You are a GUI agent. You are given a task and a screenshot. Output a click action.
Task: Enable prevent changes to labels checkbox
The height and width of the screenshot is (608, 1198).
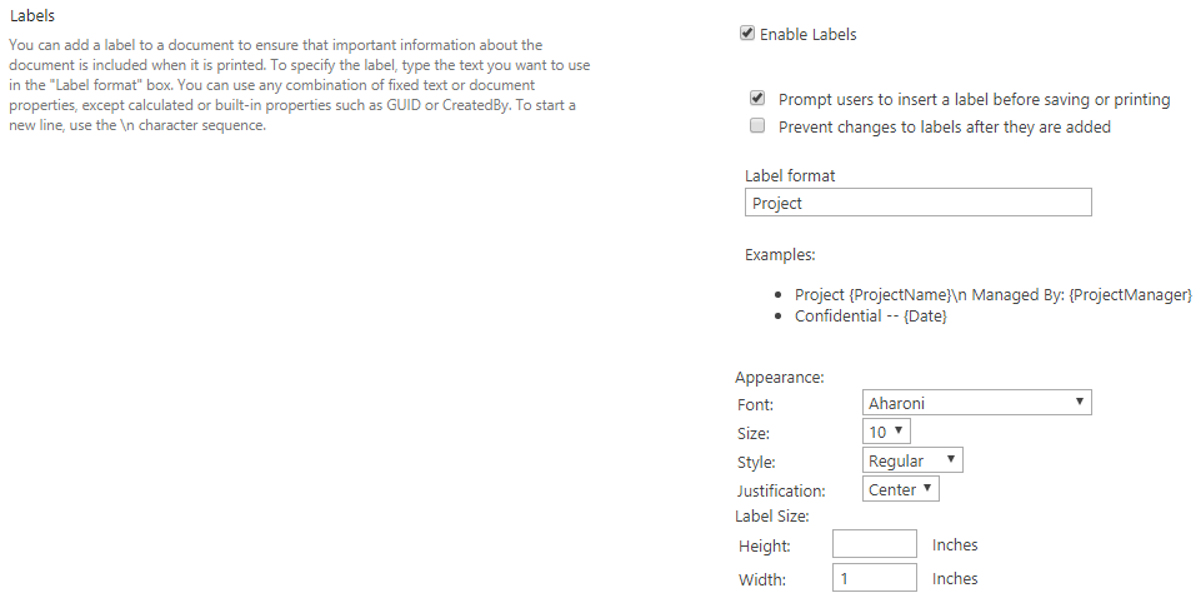(758, 127)
